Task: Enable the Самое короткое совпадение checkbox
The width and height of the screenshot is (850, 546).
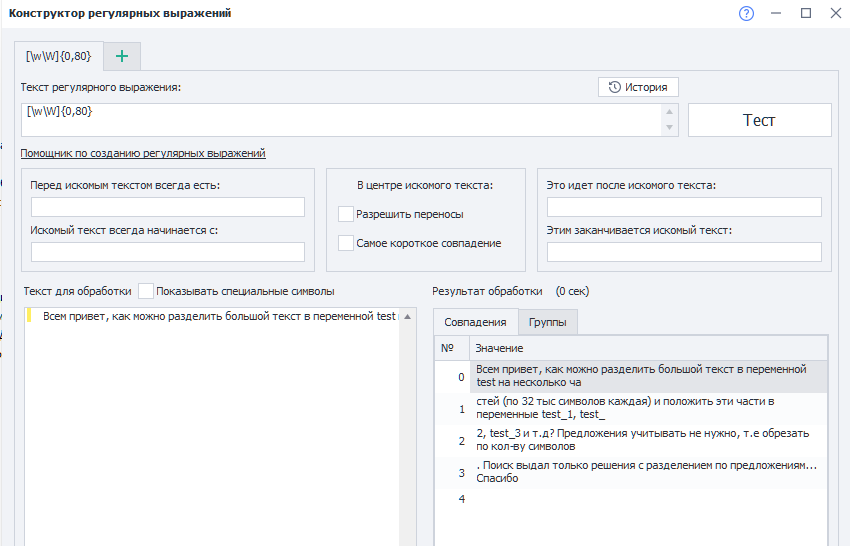Action: click(346, 243)
